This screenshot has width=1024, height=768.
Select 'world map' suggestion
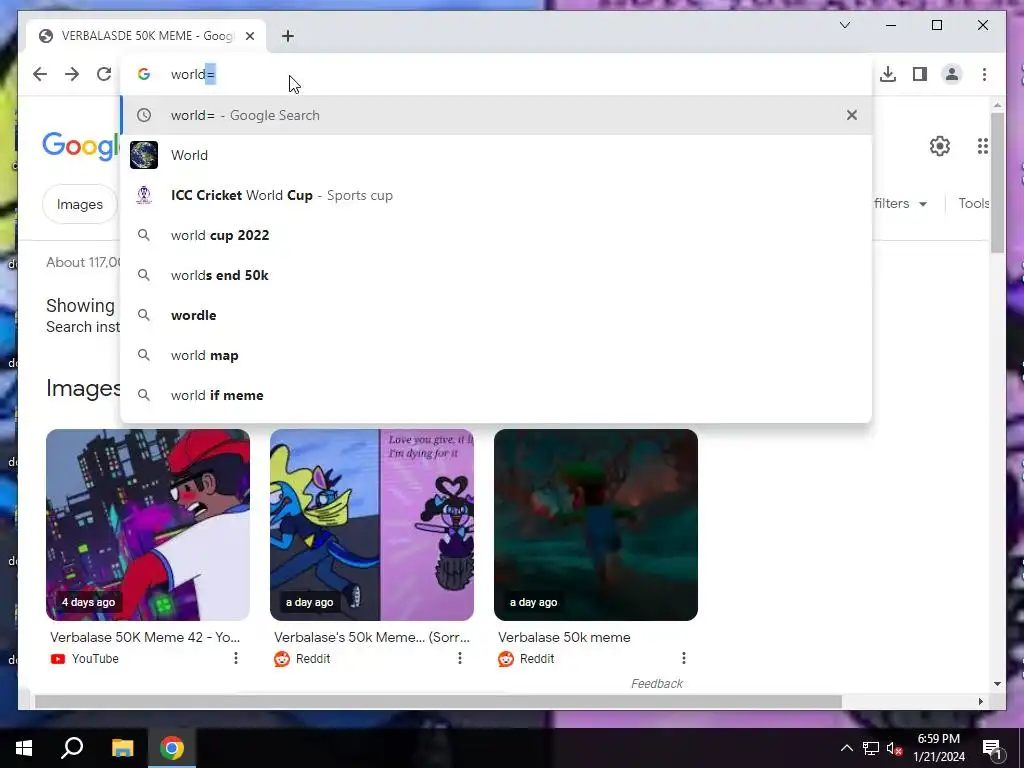click(496, 355)
